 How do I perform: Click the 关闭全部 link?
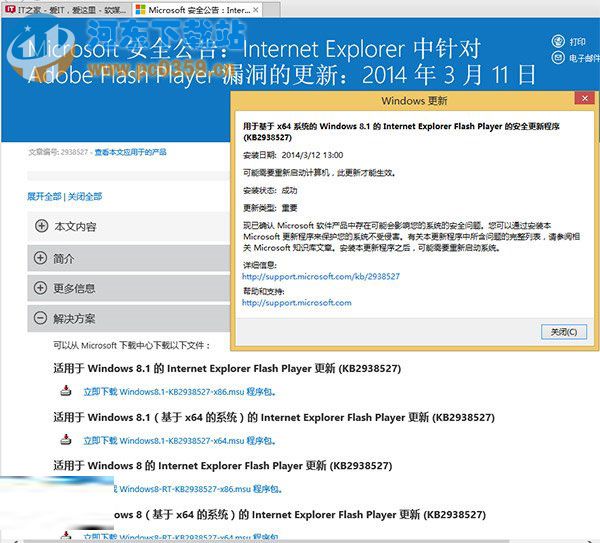coord(85,197)
